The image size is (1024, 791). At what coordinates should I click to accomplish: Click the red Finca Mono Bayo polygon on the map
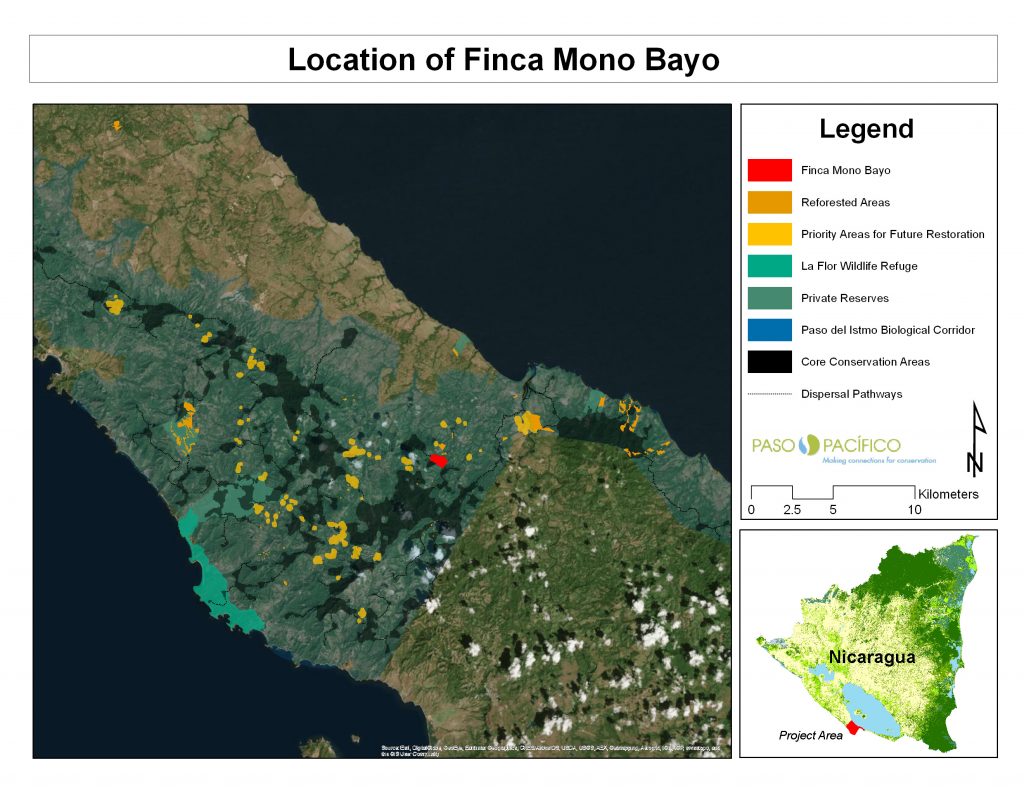pos(438,460)
